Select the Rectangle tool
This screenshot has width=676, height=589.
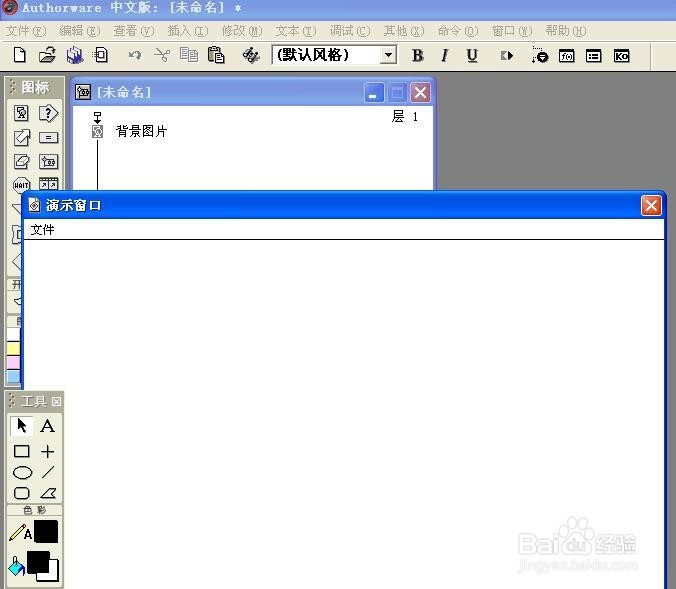tap(22, 451)
